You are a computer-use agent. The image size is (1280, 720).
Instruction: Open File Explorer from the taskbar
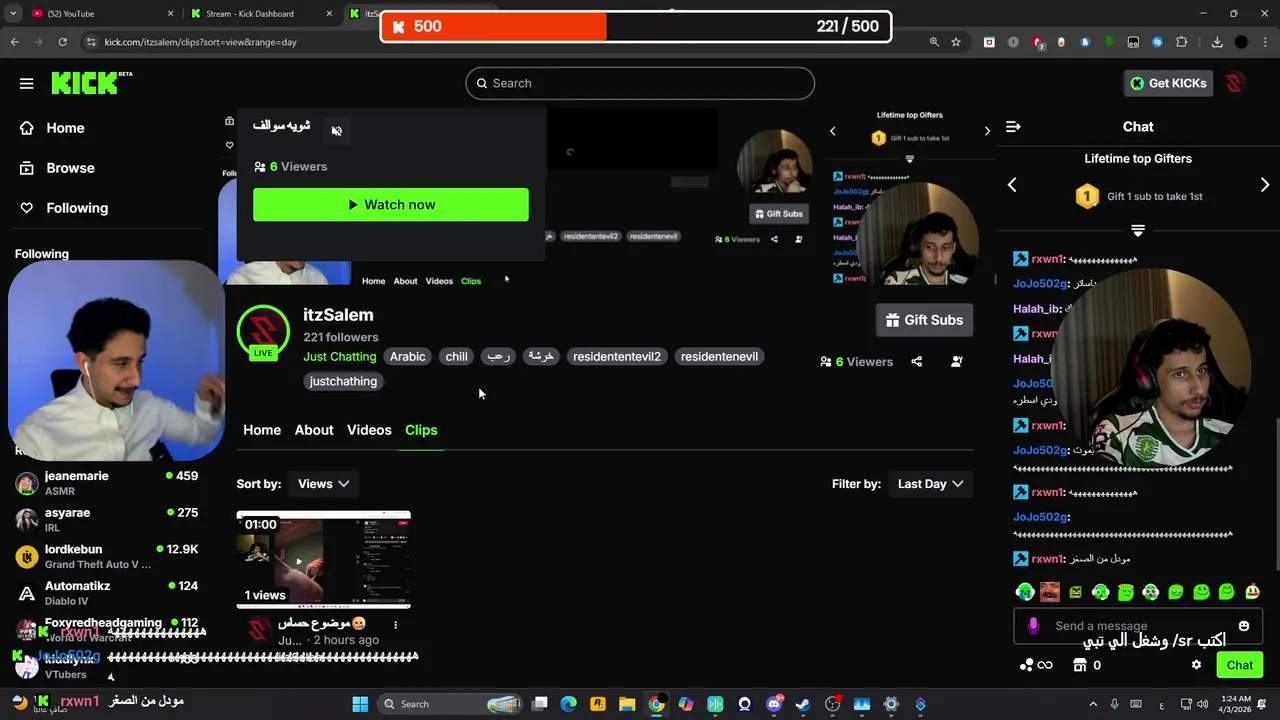pos(627,704)
